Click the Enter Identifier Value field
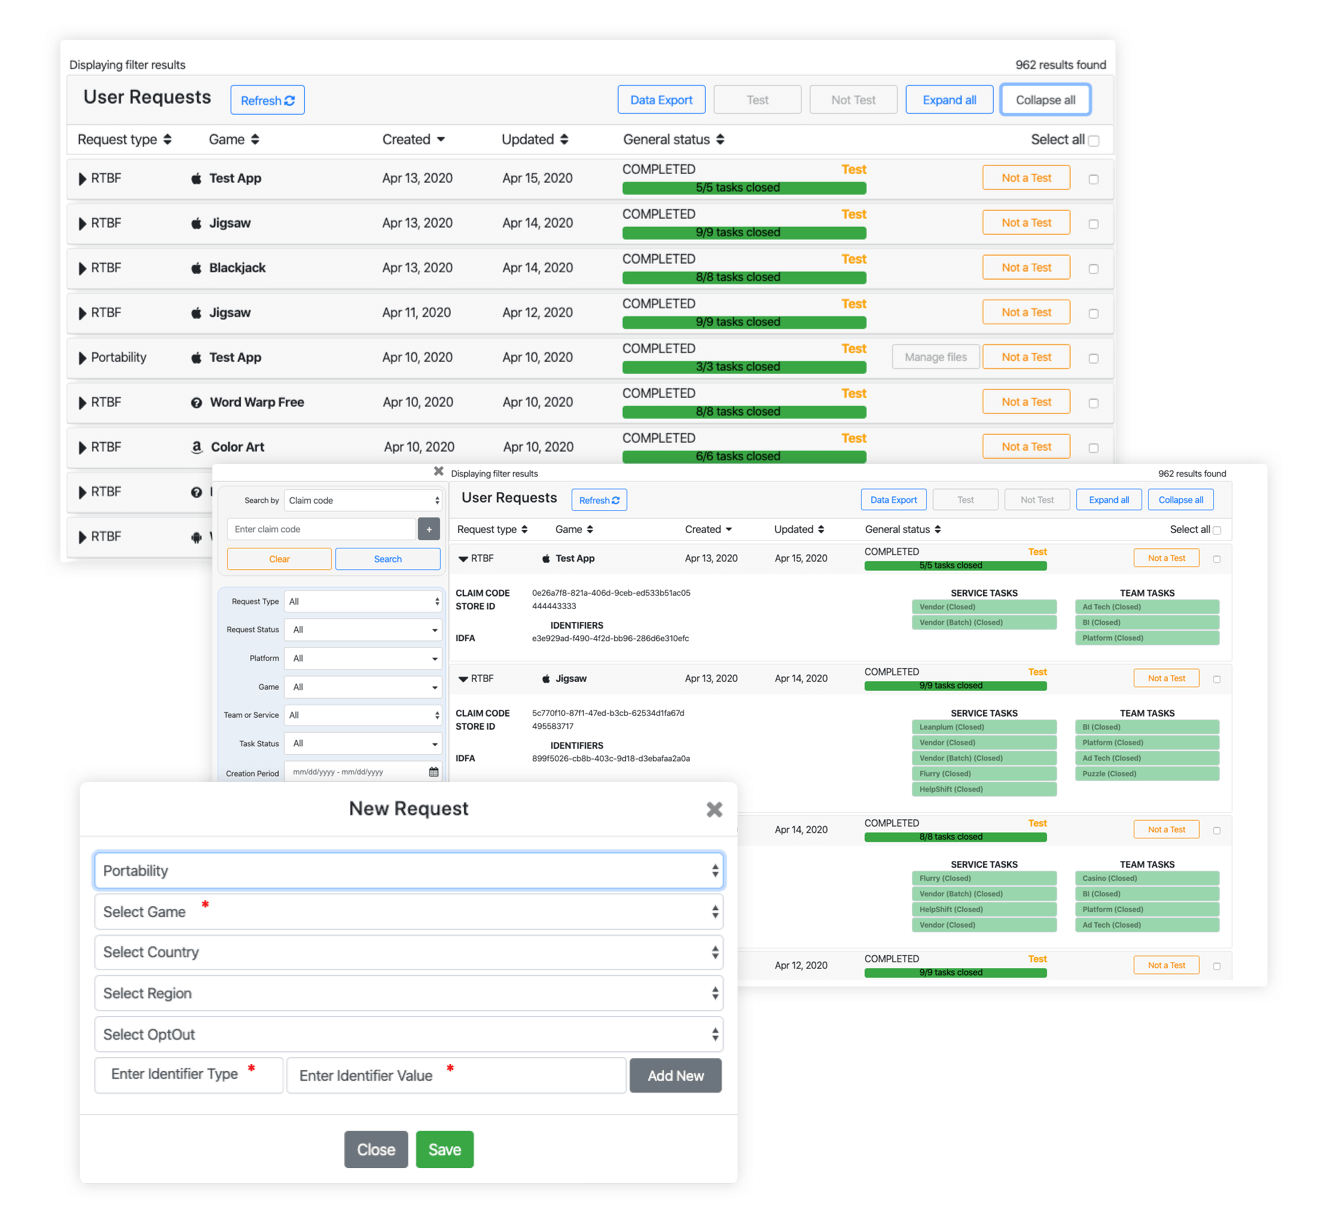The height and width of the screenshot is (1224, 1328). (x=456, y=1076)
